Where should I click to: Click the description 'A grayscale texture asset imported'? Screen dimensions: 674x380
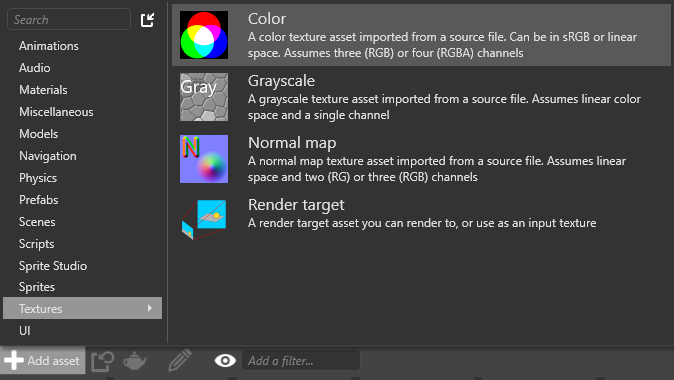pyautogui.click(x=444, y=107)
